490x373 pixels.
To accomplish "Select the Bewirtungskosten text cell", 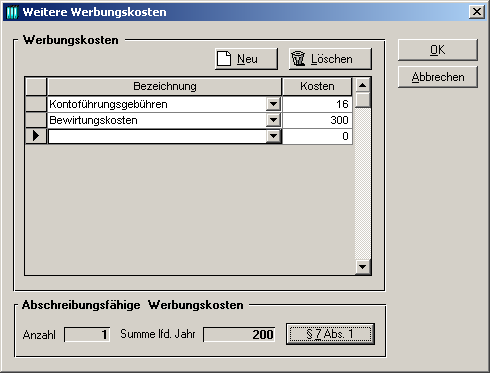I will click(x=157, y=120).
